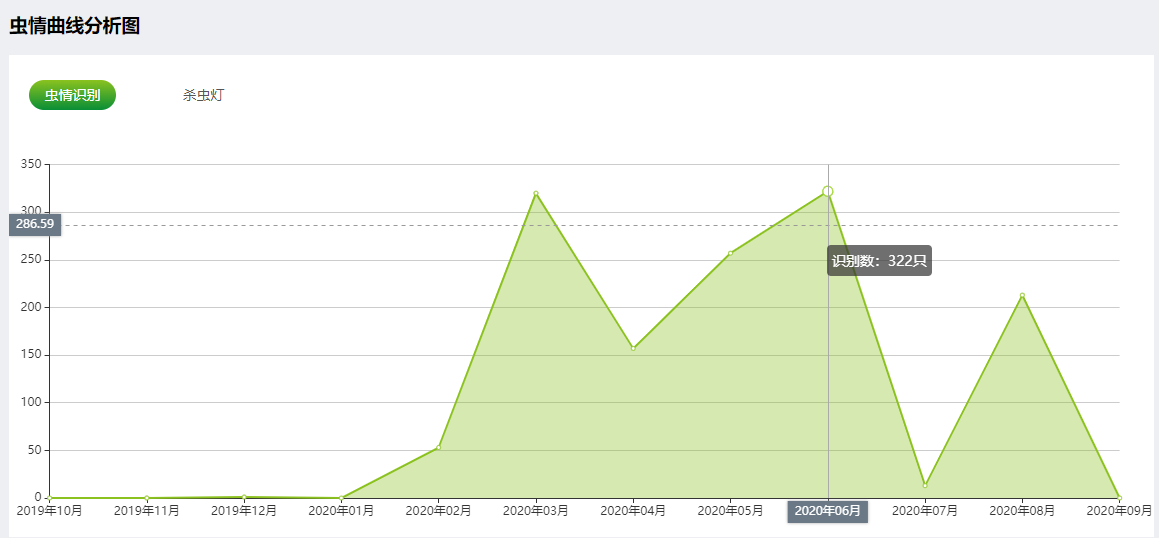Select the 2020年04月 data point marker
Image resolution: width=1159 pixels, height=538 pixels.
(633, 348)
